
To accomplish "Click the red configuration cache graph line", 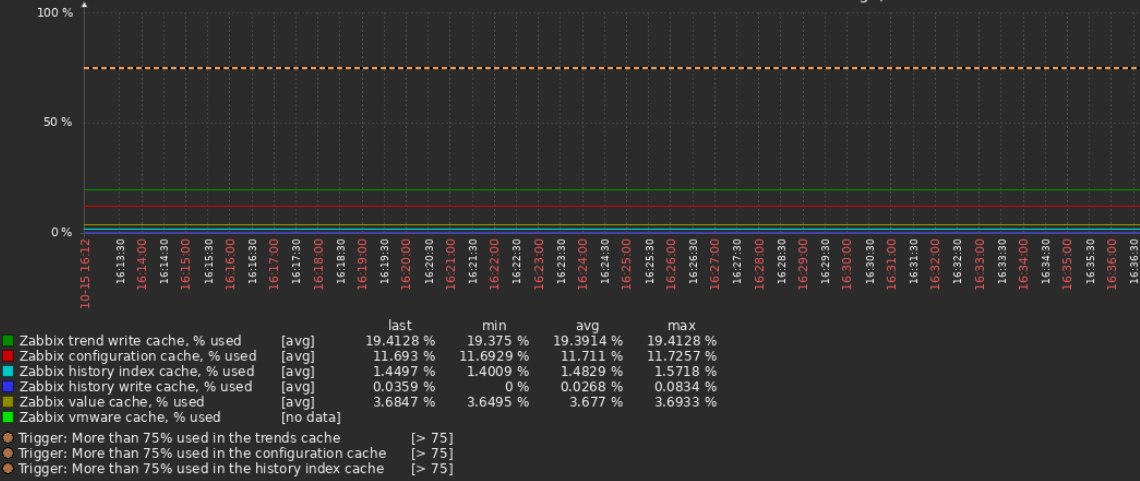I will [612, 206].
